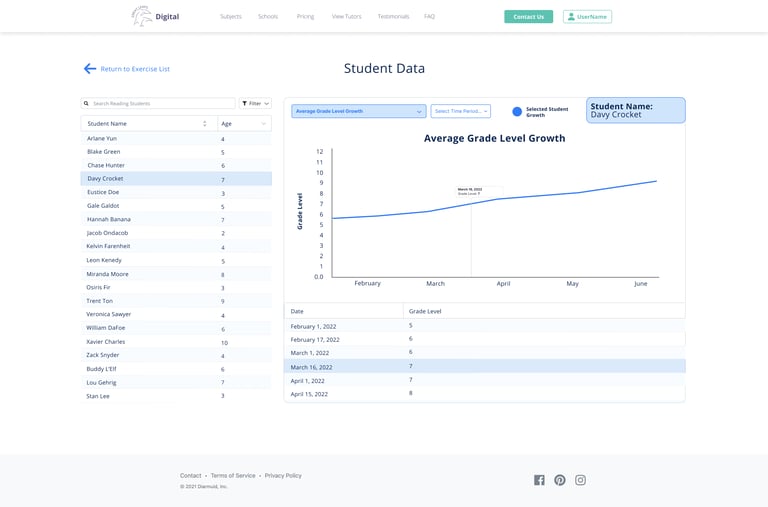Image resolution: width=768 pixels, height=507 pixels.
Task: Open Privacy Policy link
Action: click(x=283, y=476)
